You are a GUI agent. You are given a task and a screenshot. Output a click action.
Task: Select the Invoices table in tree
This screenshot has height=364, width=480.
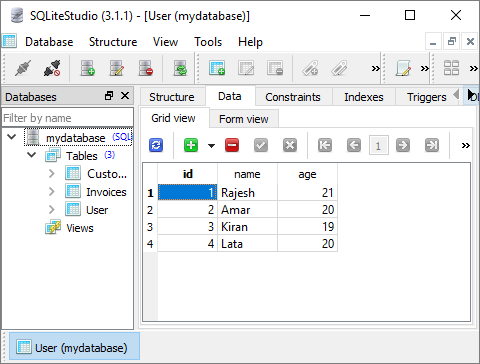pos(106,192)
